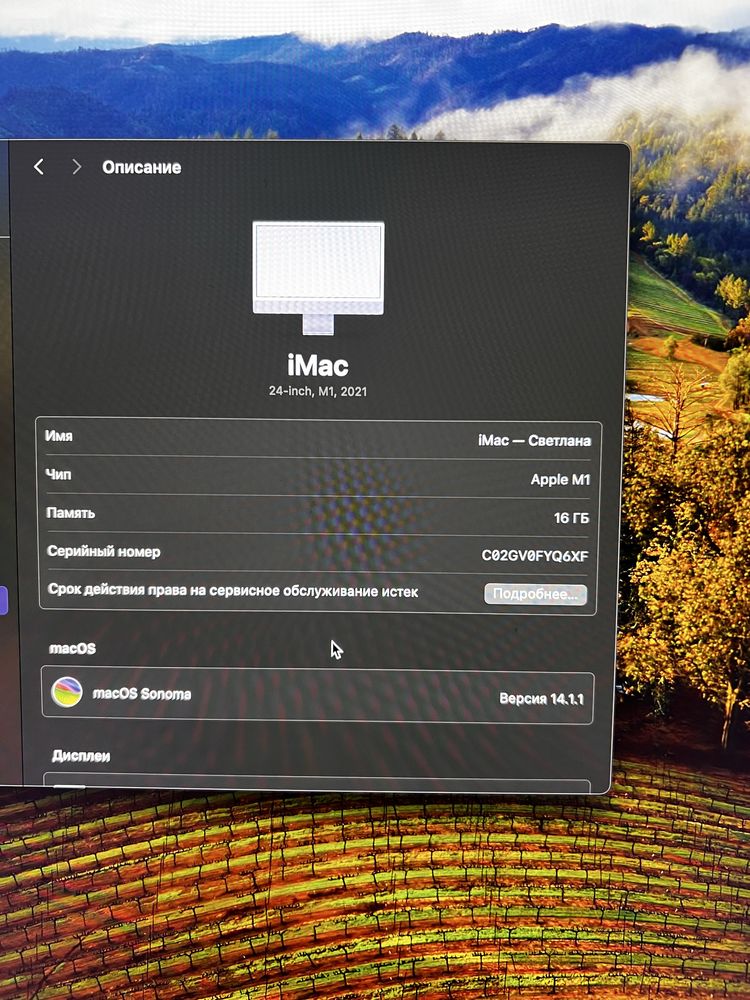Image resolution: width=750 pixels, height=1000 pixels.
Task: Click the Память label
Action: click(70, 513)
